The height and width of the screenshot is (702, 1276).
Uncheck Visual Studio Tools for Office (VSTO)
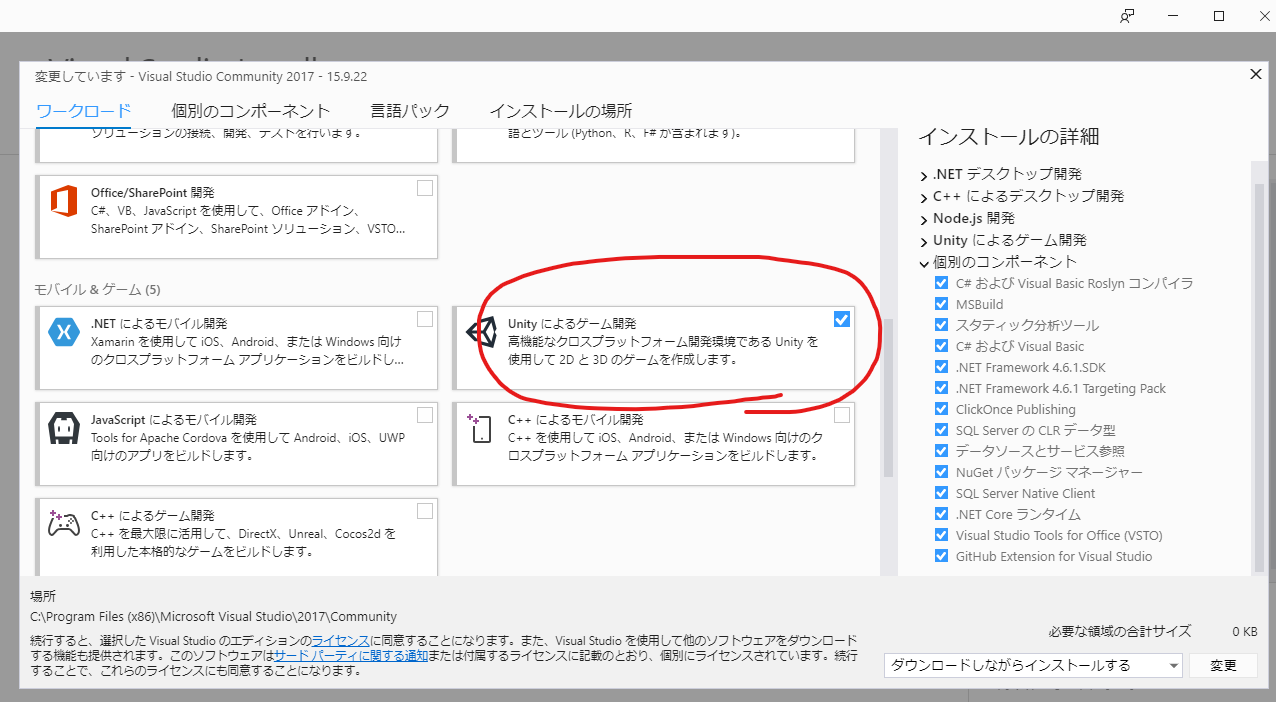point(941,535)
